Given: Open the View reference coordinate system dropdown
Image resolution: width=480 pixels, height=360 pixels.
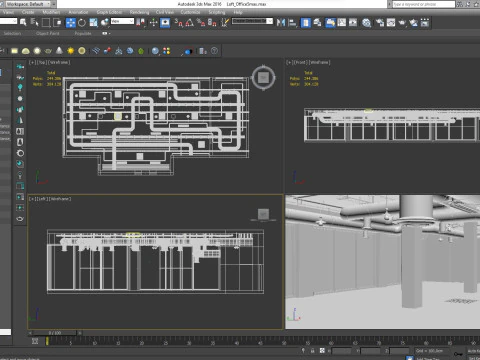Looking at the screenshot, I should tap(122, 21).
